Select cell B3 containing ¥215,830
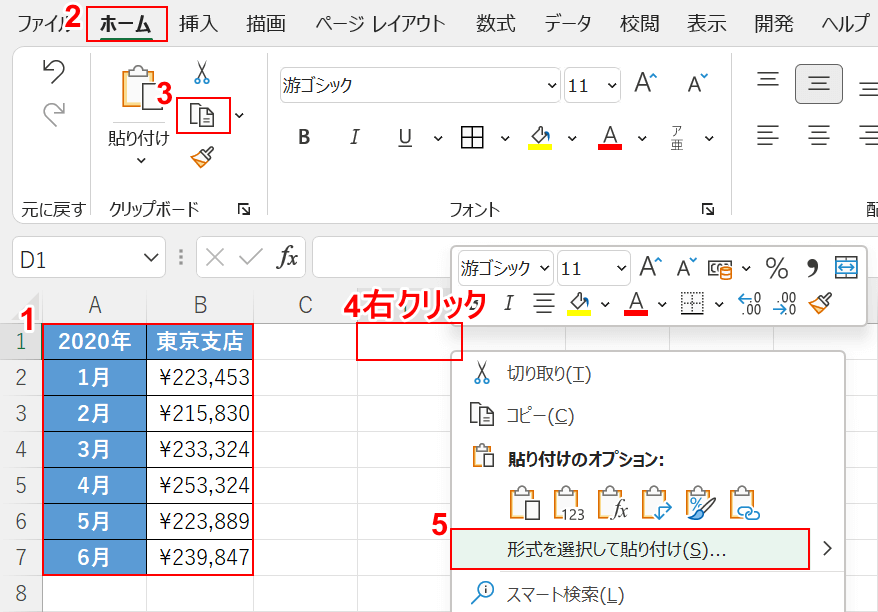The height and width of the screenshot is (612, 878). pos(199,413)
